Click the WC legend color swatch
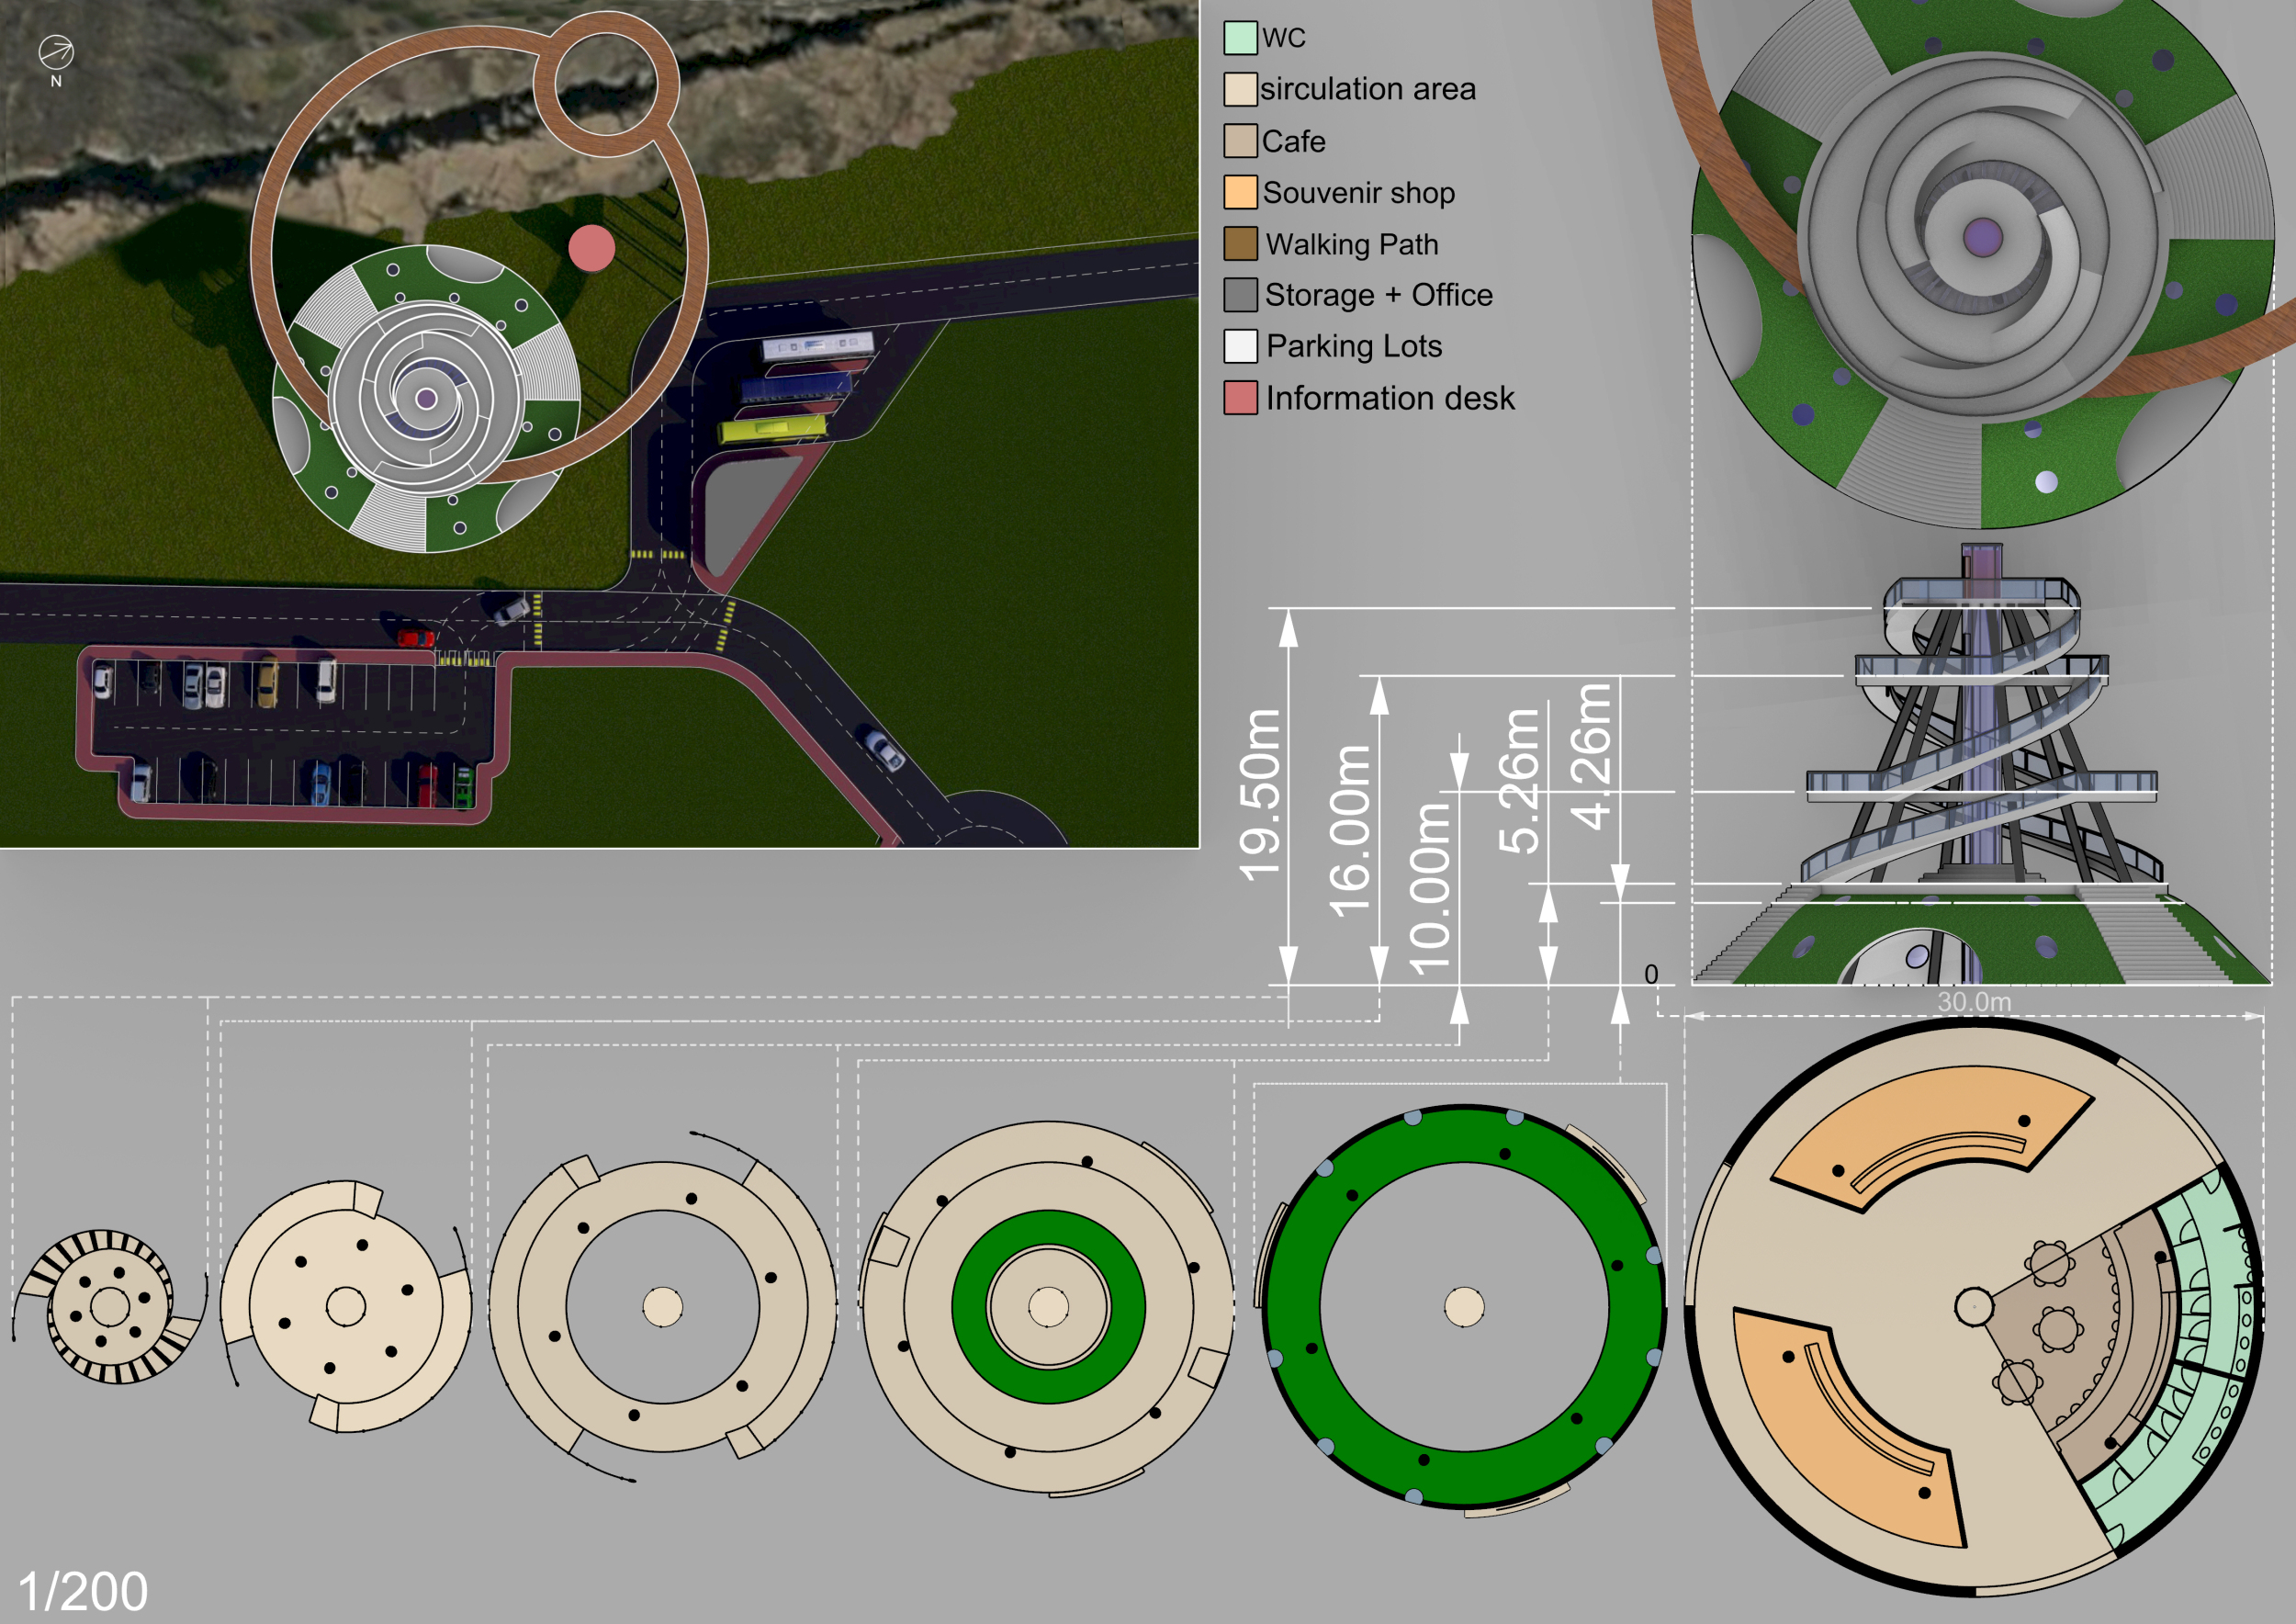This screenshot has width=2296, height=1624. click(x=1240, y=38)
